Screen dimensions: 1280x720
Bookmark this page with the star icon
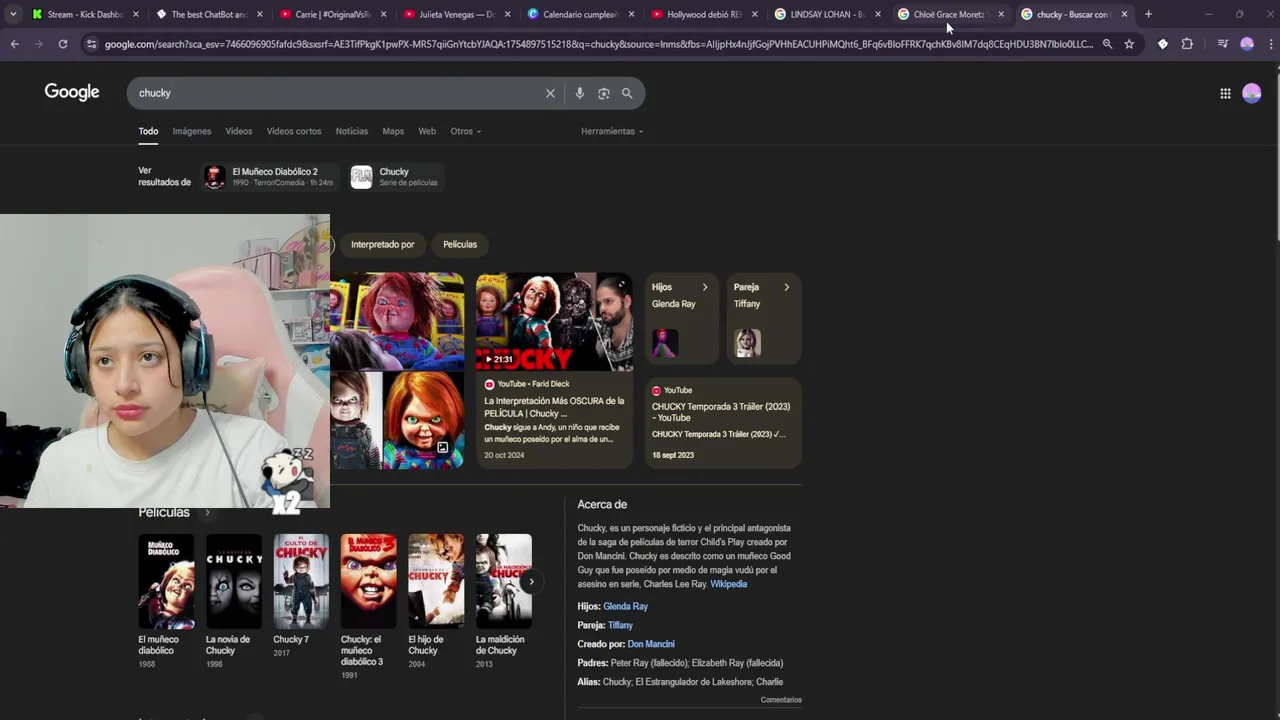coord(1129,44)
